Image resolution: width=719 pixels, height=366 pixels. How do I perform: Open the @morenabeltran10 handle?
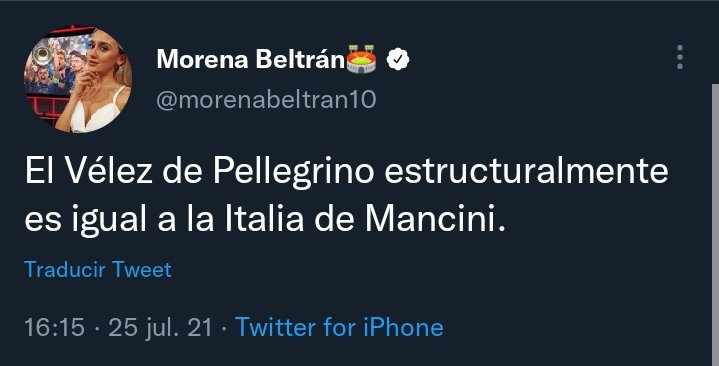tap(266, 100)
